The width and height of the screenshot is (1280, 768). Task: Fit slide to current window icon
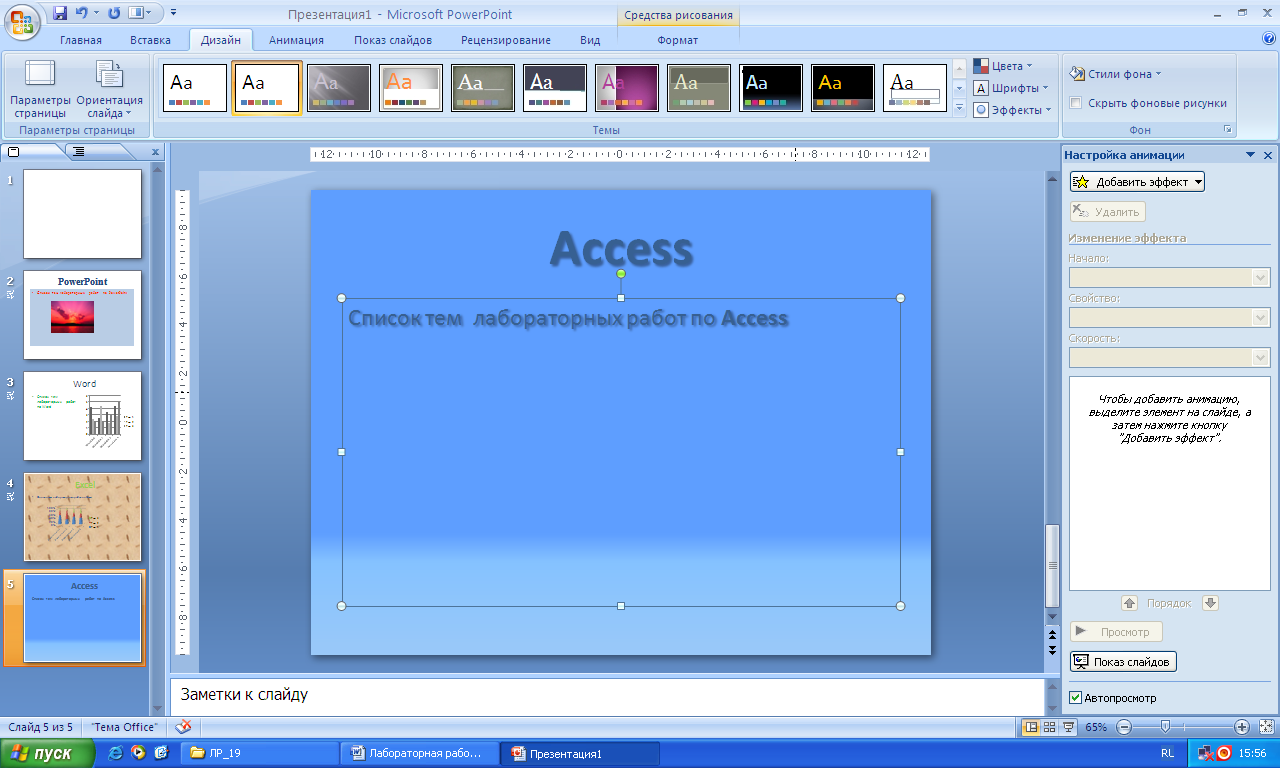[x=1265, y=727]
